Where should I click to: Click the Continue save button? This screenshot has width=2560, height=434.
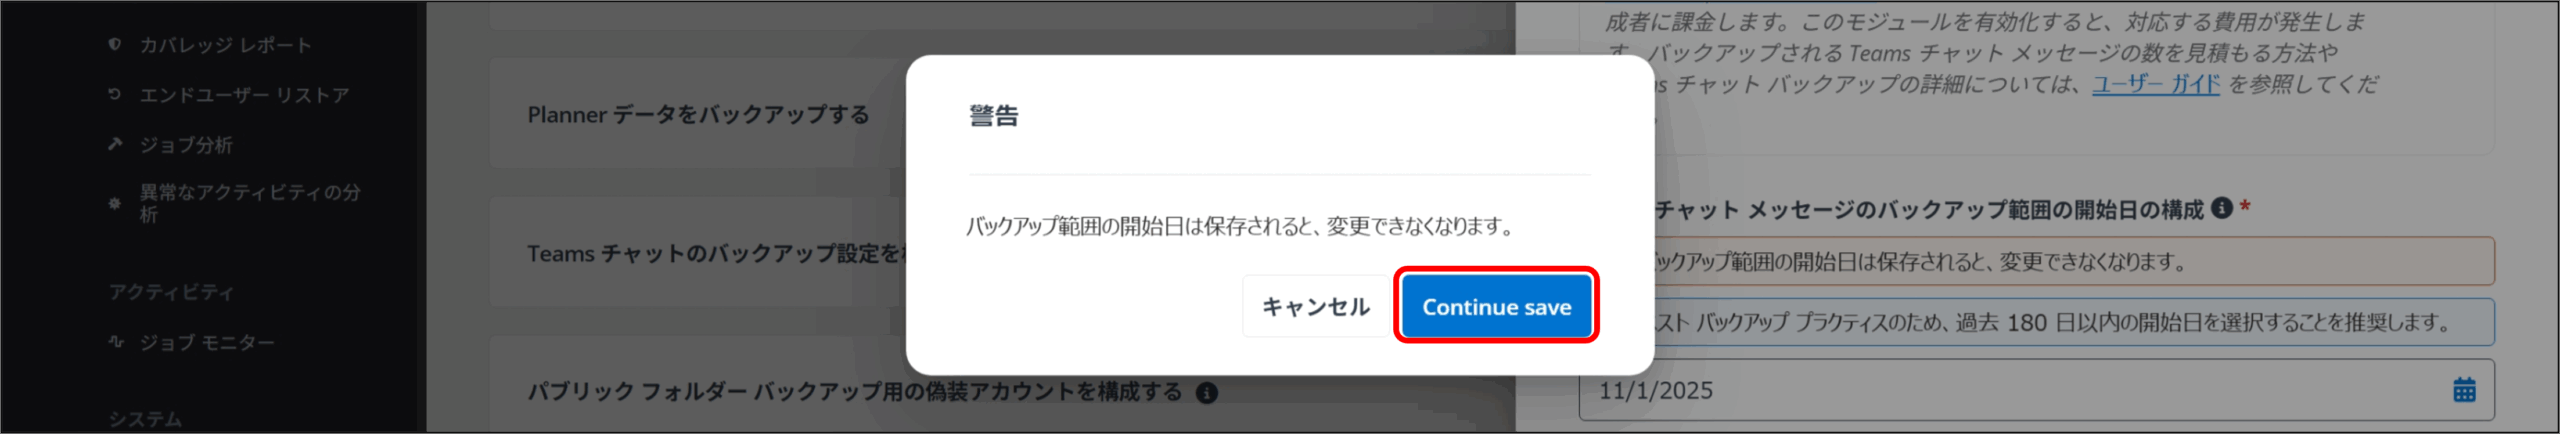click(1496, 306)
